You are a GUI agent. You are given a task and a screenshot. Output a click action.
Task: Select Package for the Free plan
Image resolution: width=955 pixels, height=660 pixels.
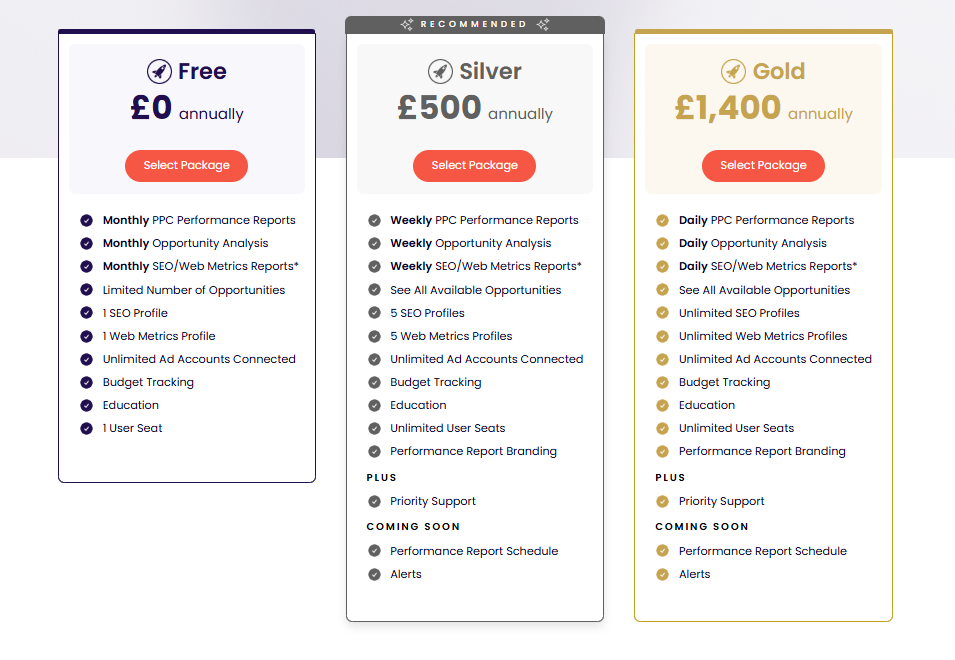pos(186,166)
